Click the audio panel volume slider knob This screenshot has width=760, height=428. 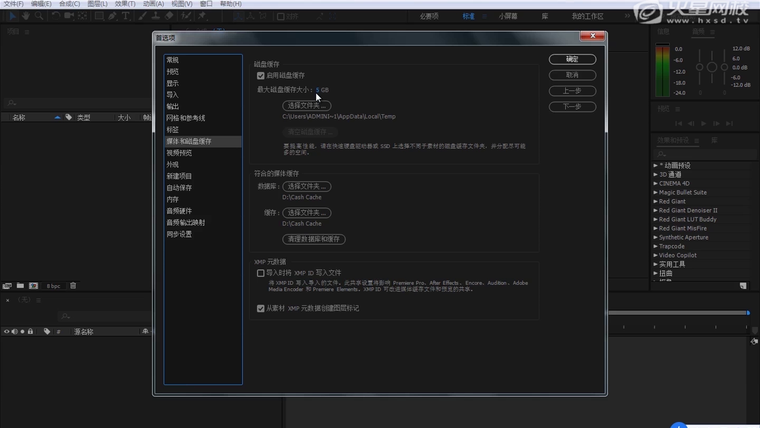click(x=712, y=68)
